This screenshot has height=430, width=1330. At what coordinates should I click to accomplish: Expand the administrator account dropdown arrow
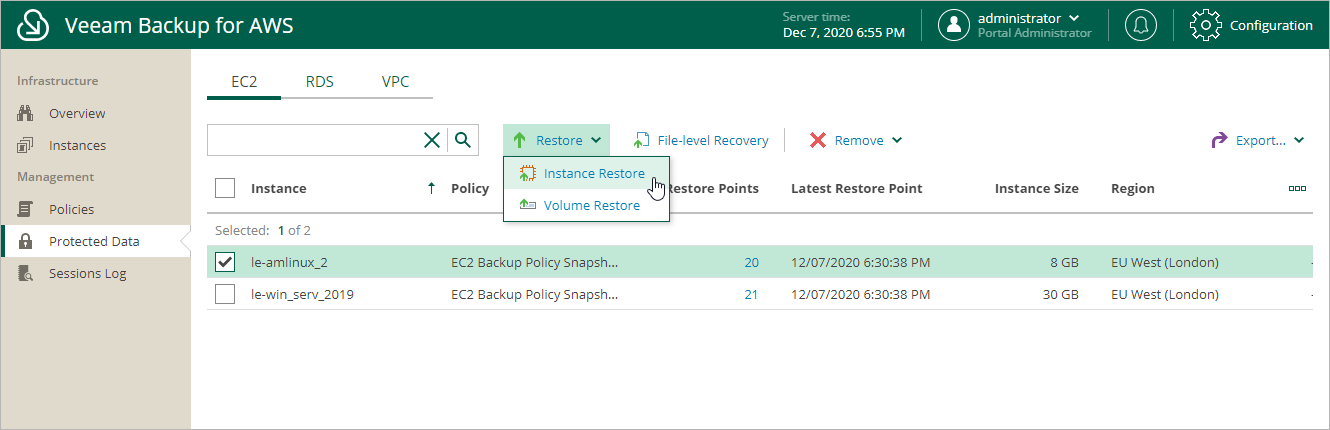tap(1074, 18)
